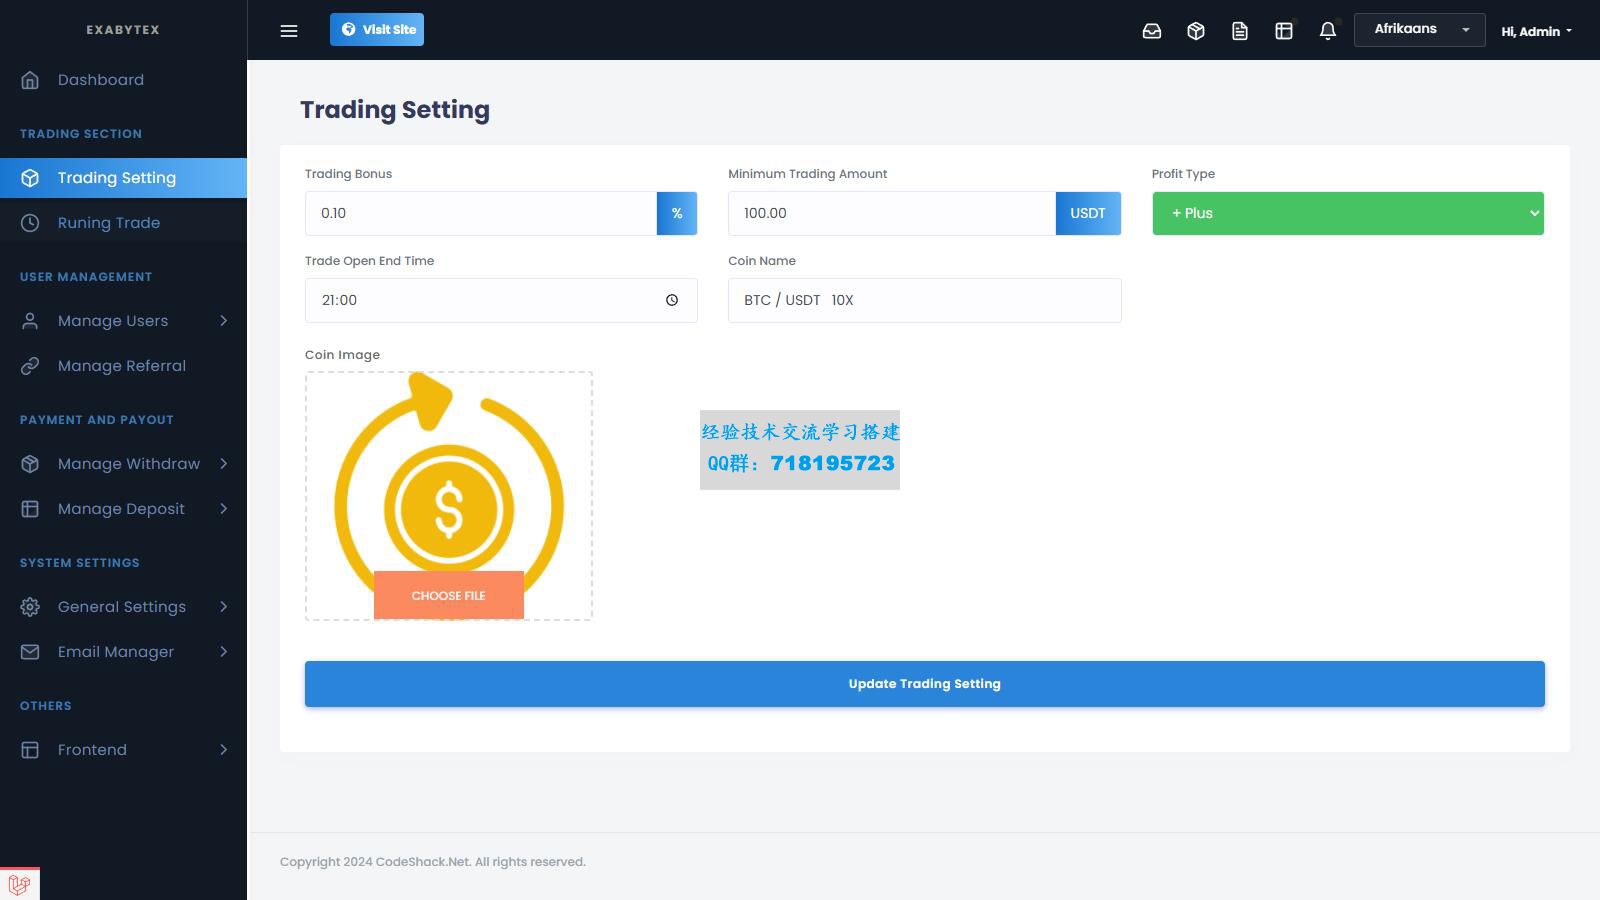
Task: Expand Email Manager chevron
Action: (x=224, y=652)
